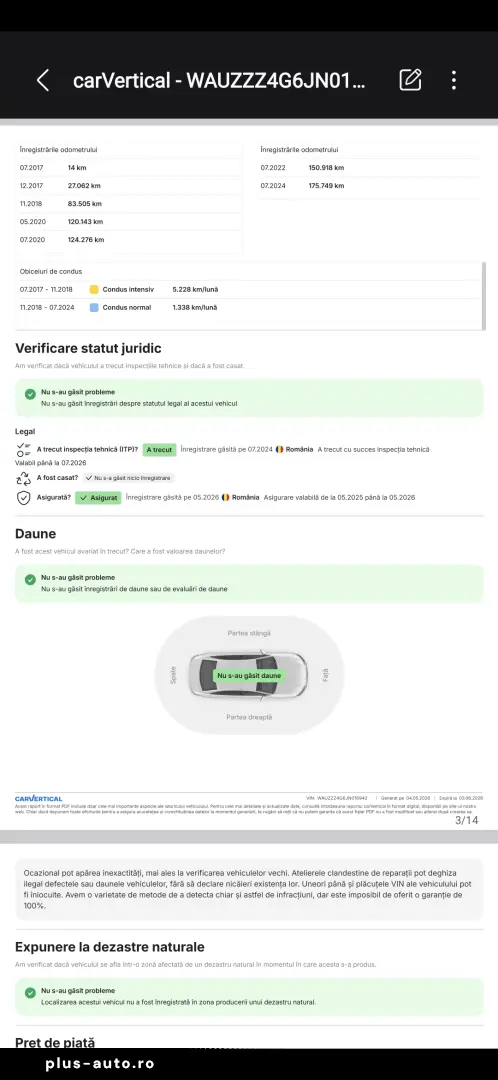Click the checklist icon beside A trecut inspecția tehnică
This screenshot has width=498, height=1080.
click(23, 450)
